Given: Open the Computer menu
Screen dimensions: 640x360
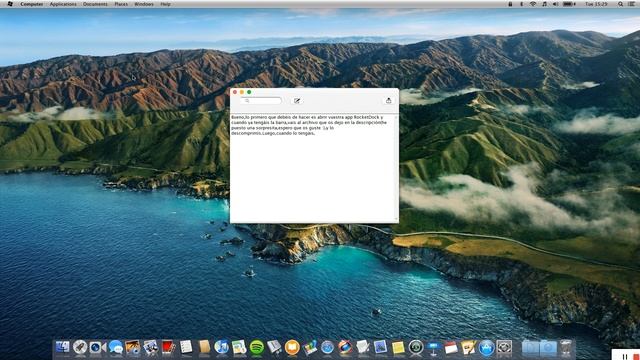Looking at the screenshot, I should (x=32, y=4).
